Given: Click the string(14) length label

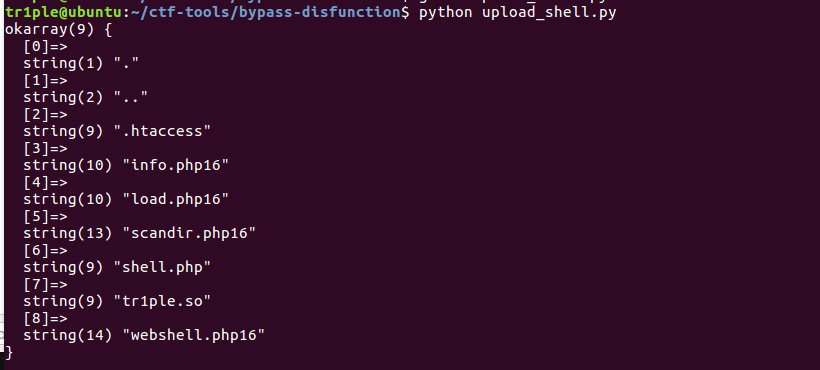Looking at the screenshot, I should coord(68,335).
